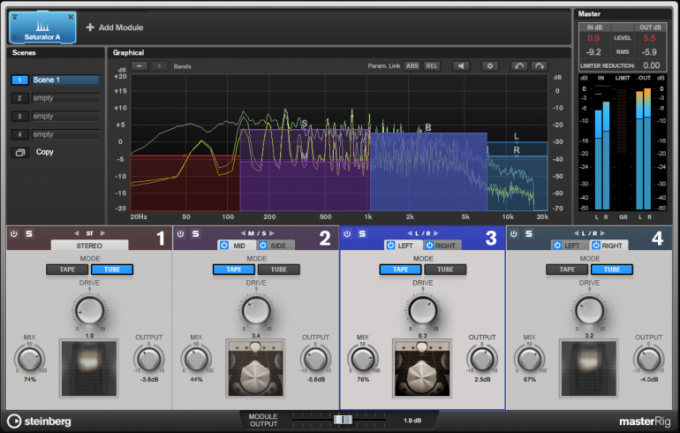Screen dimensions: 680x433
Task: Click the S handle in the spectrum graph
Action: 304,124
